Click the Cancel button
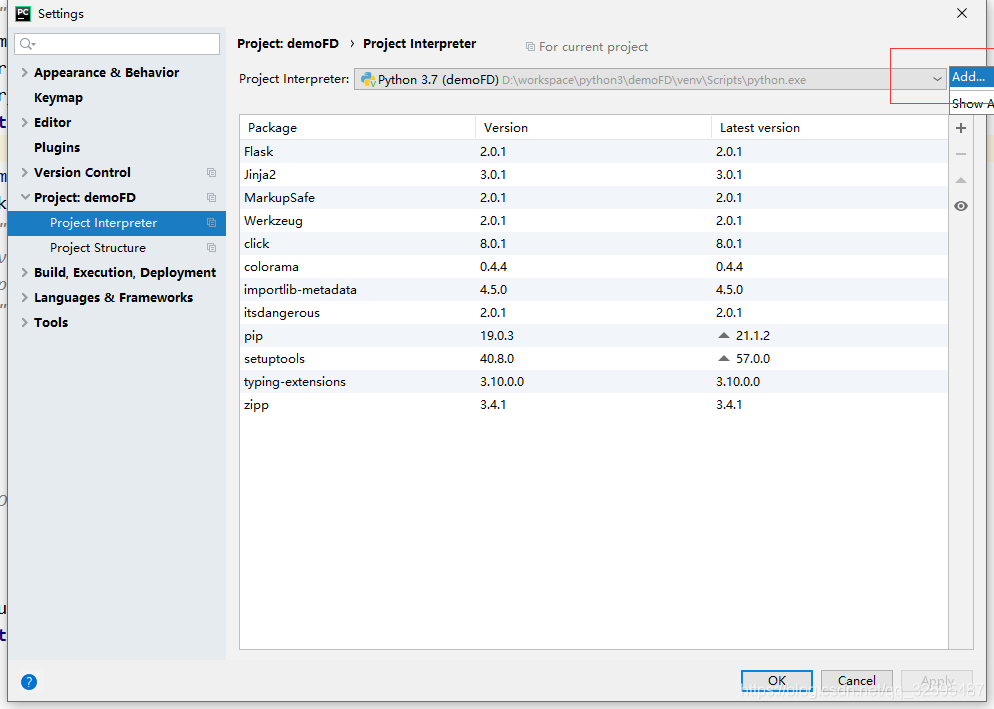 (x=856, y=680)
